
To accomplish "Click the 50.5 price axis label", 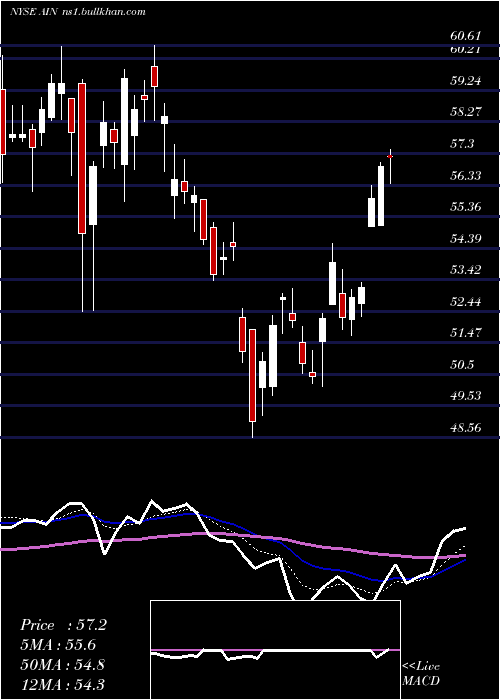I will tap(462, 365).
